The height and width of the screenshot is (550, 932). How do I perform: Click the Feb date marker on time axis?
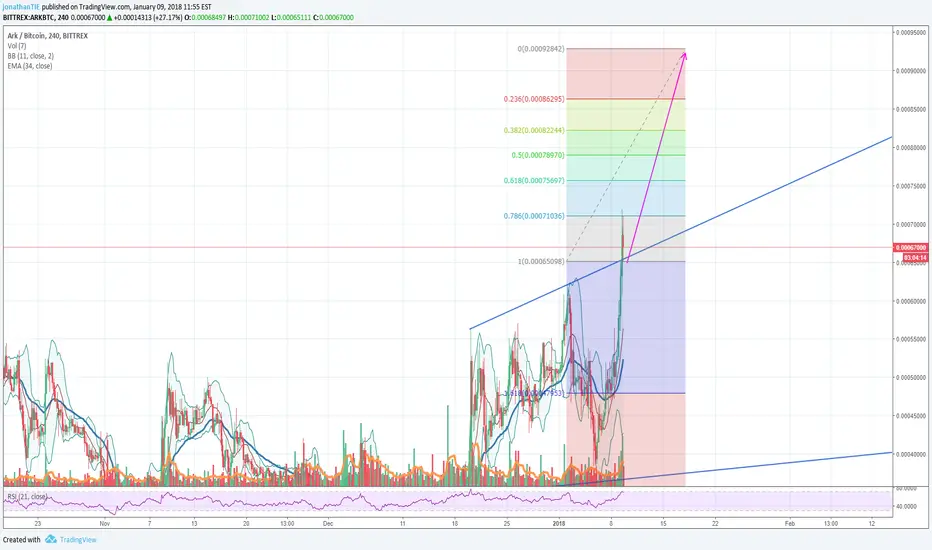789,524
